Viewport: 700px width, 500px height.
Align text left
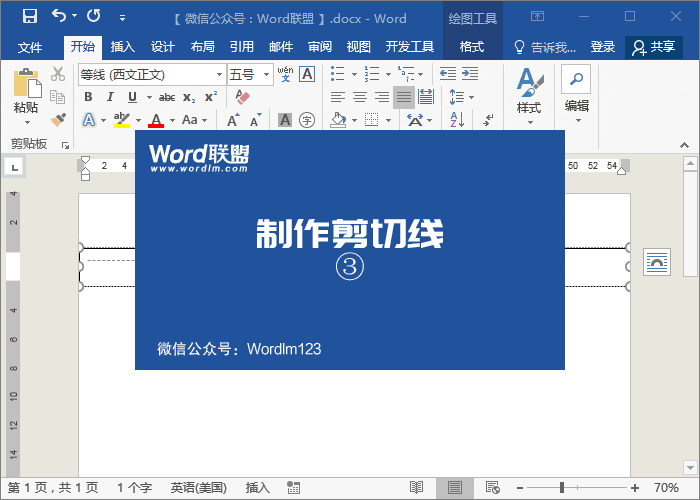[x=338, y=97]
